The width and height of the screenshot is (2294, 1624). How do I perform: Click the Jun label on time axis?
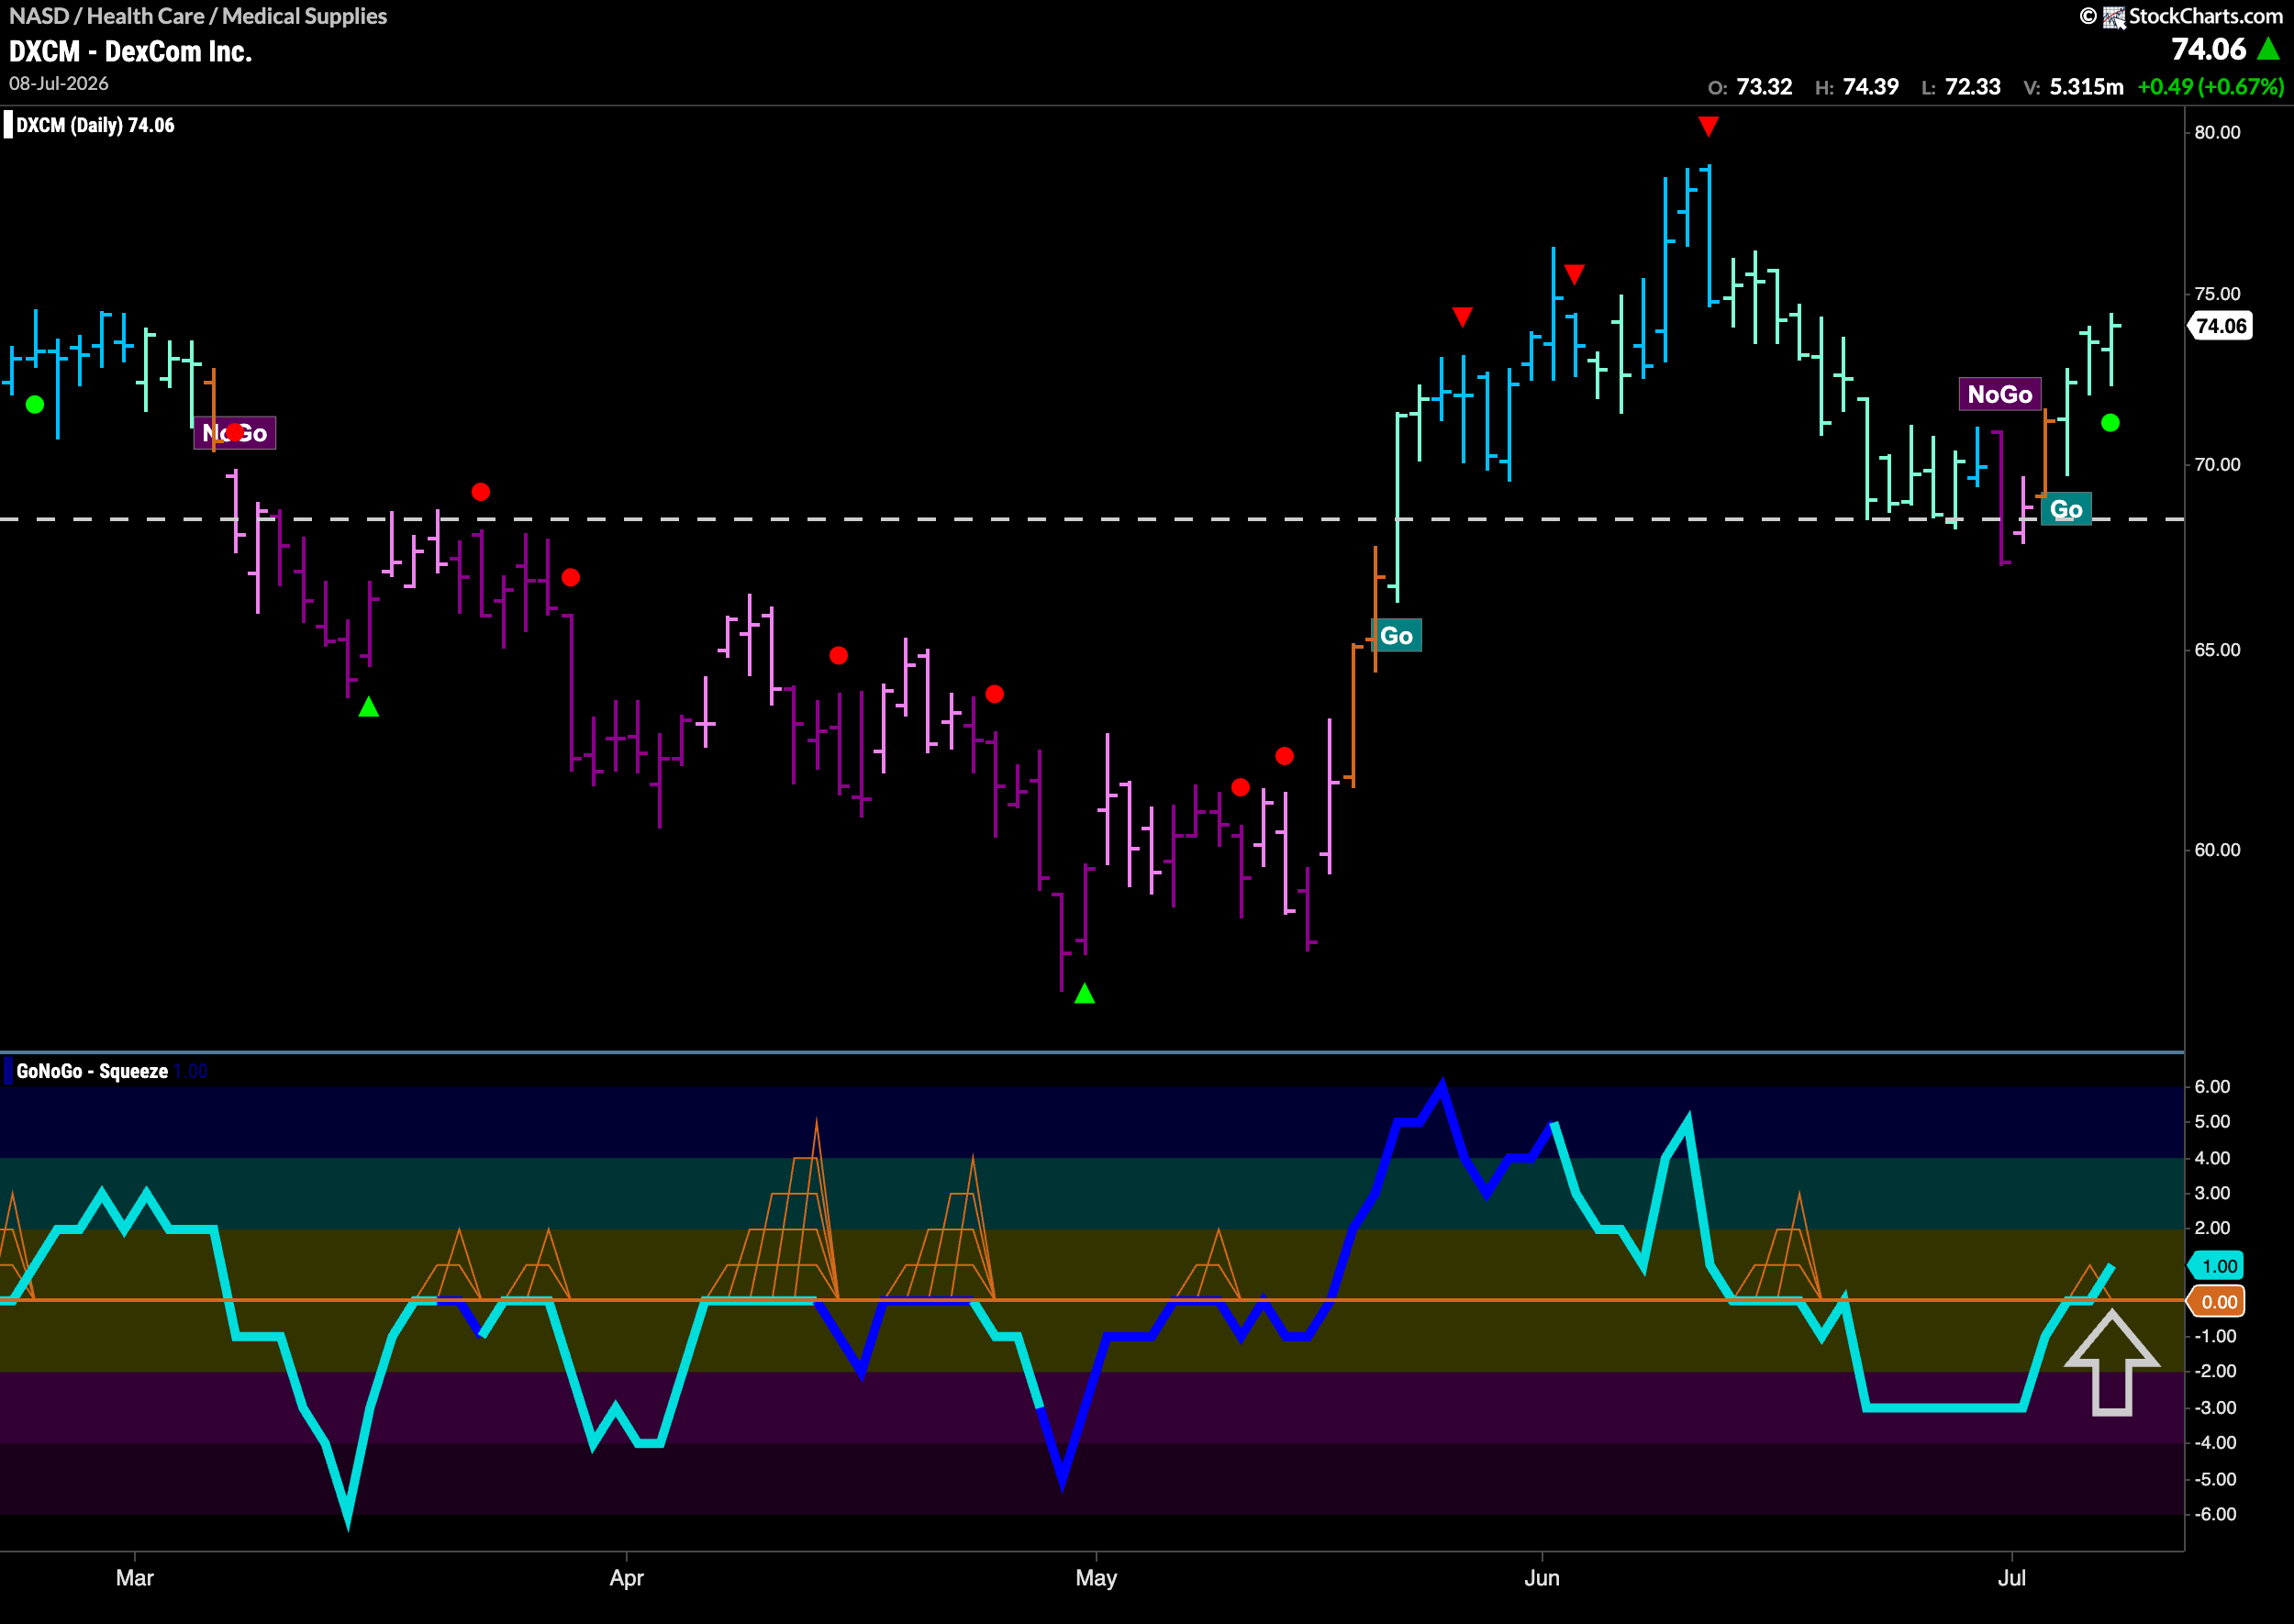(x=1541, y=1578)
